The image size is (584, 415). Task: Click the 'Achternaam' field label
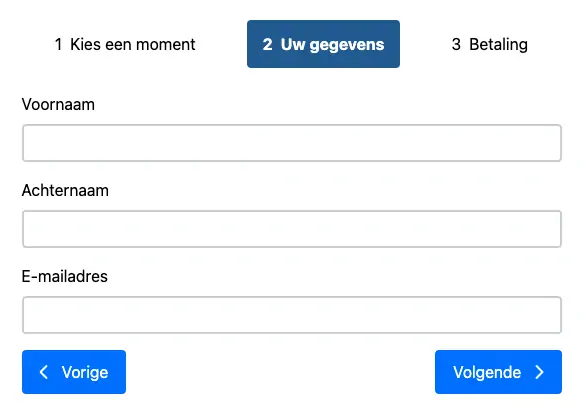click(x=65, y=190)
